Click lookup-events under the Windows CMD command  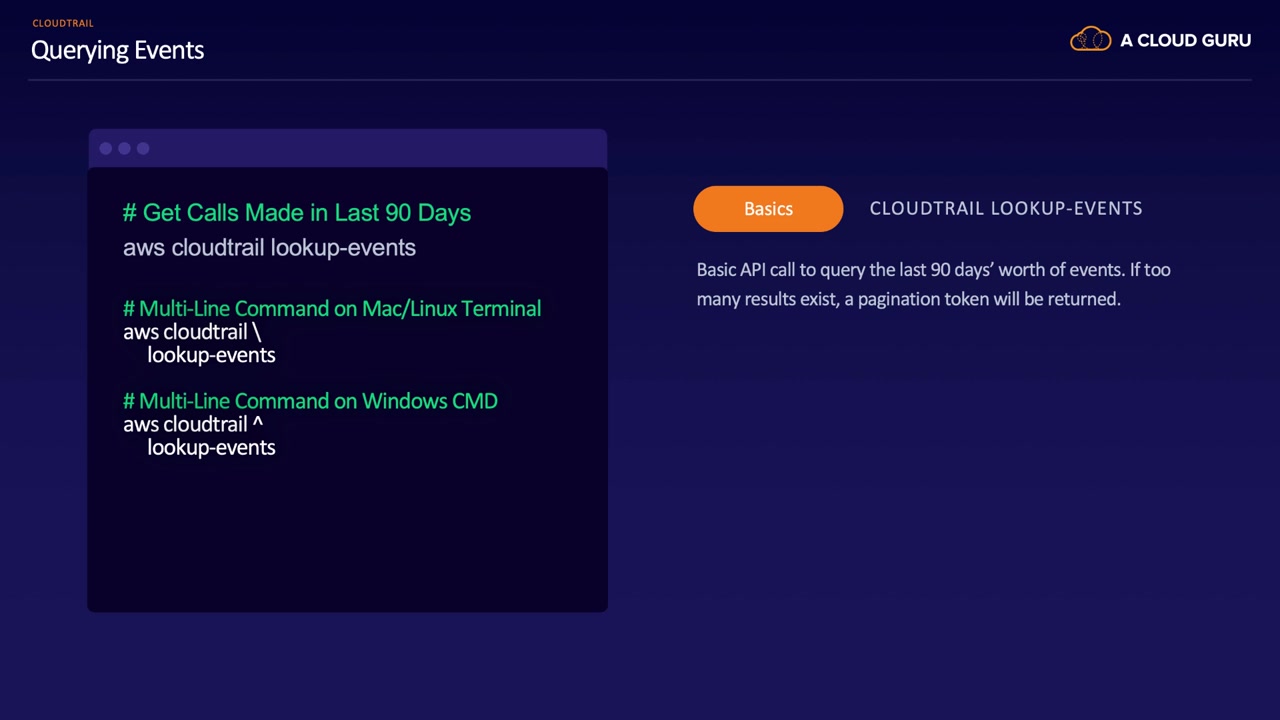point(211,447)
